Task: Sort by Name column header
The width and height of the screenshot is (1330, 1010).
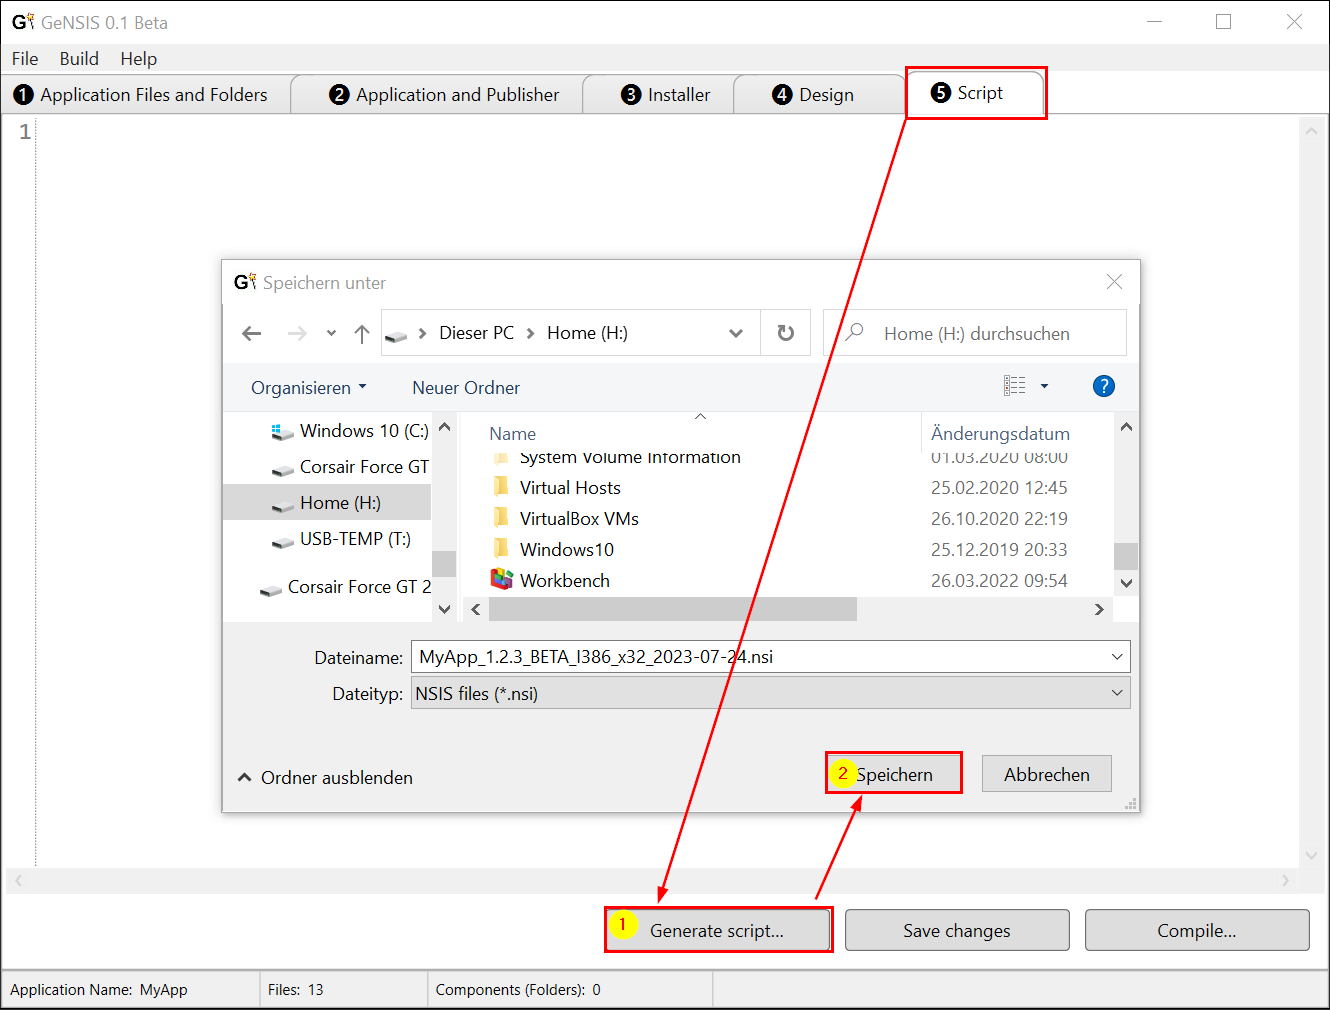Action: coord(513,434)
